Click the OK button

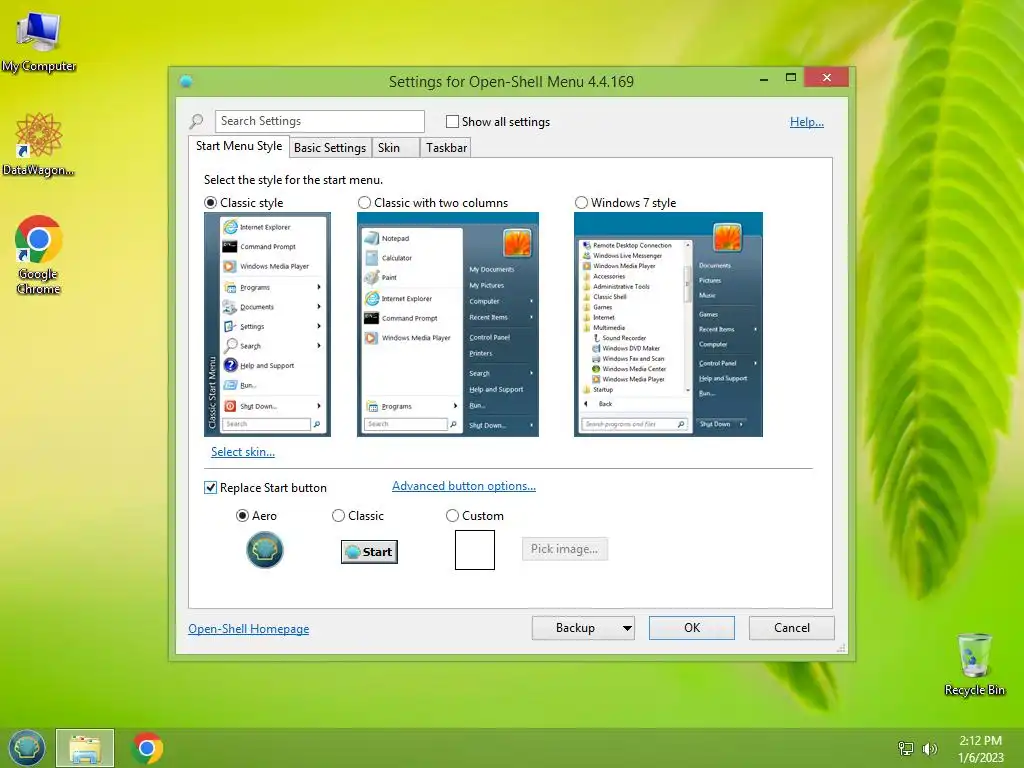click(692, 628)
